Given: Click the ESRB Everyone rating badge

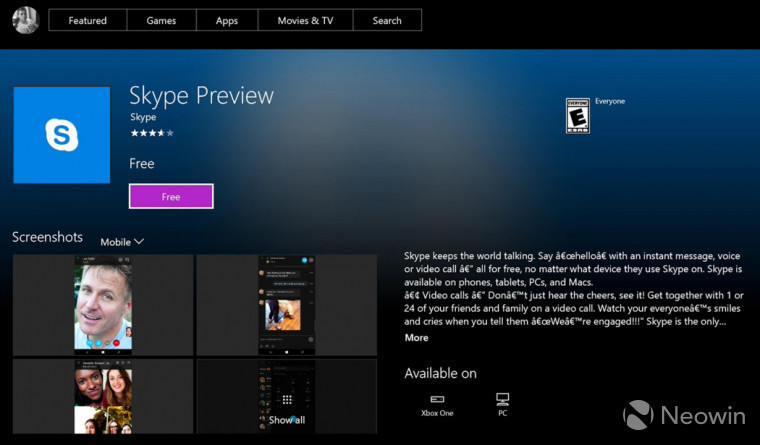Looking at the screenshot, I should click(x=578, y=115).
